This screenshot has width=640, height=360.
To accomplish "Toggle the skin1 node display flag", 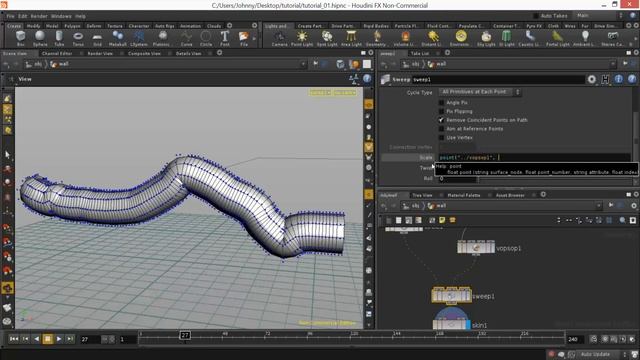I will pyautogui.click(x=468, y=325).
